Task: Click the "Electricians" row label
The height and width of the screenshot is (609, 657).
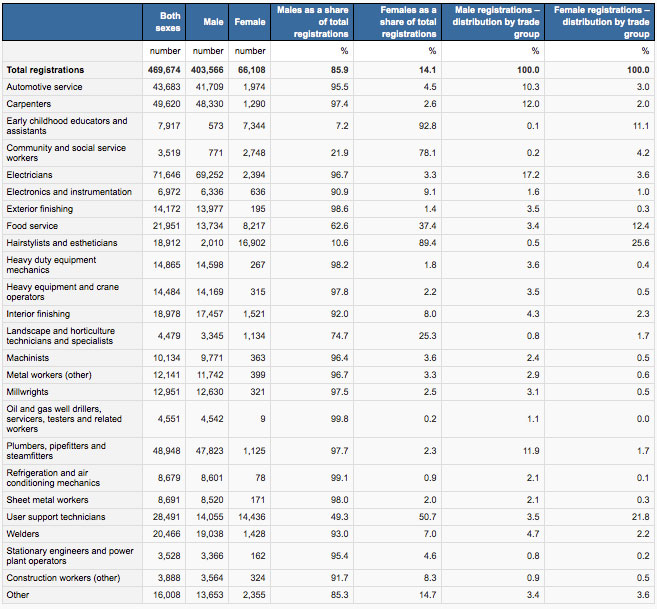Action: coord(30,175)
